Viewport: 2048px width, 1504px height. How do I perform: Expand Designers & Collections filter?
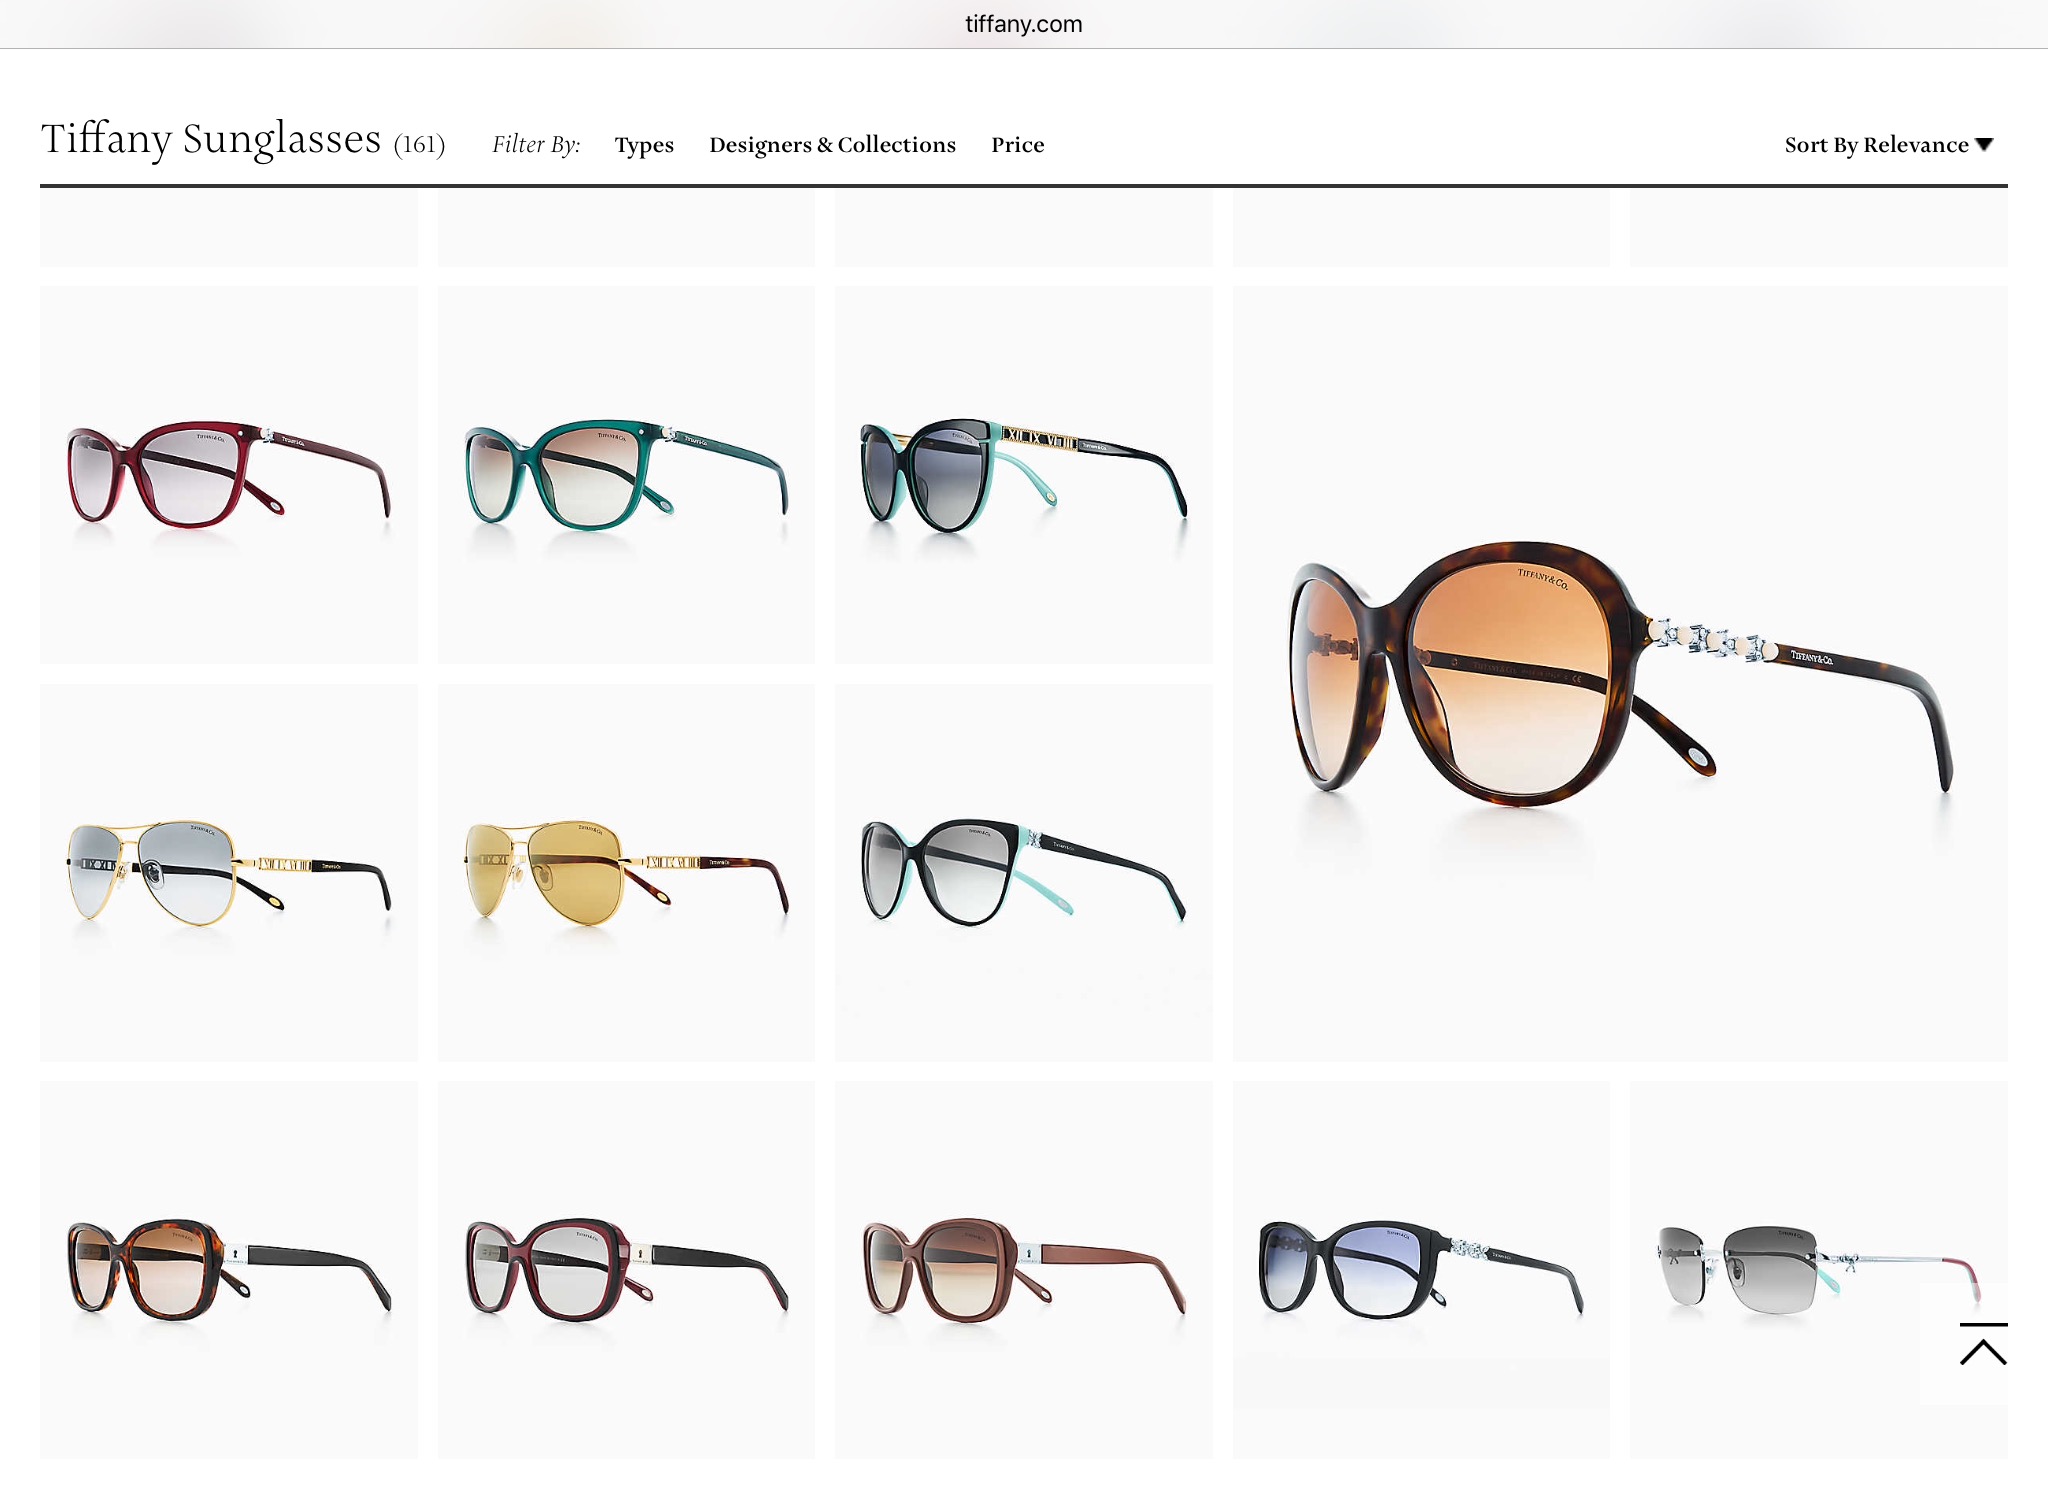[x=832, y=145]
